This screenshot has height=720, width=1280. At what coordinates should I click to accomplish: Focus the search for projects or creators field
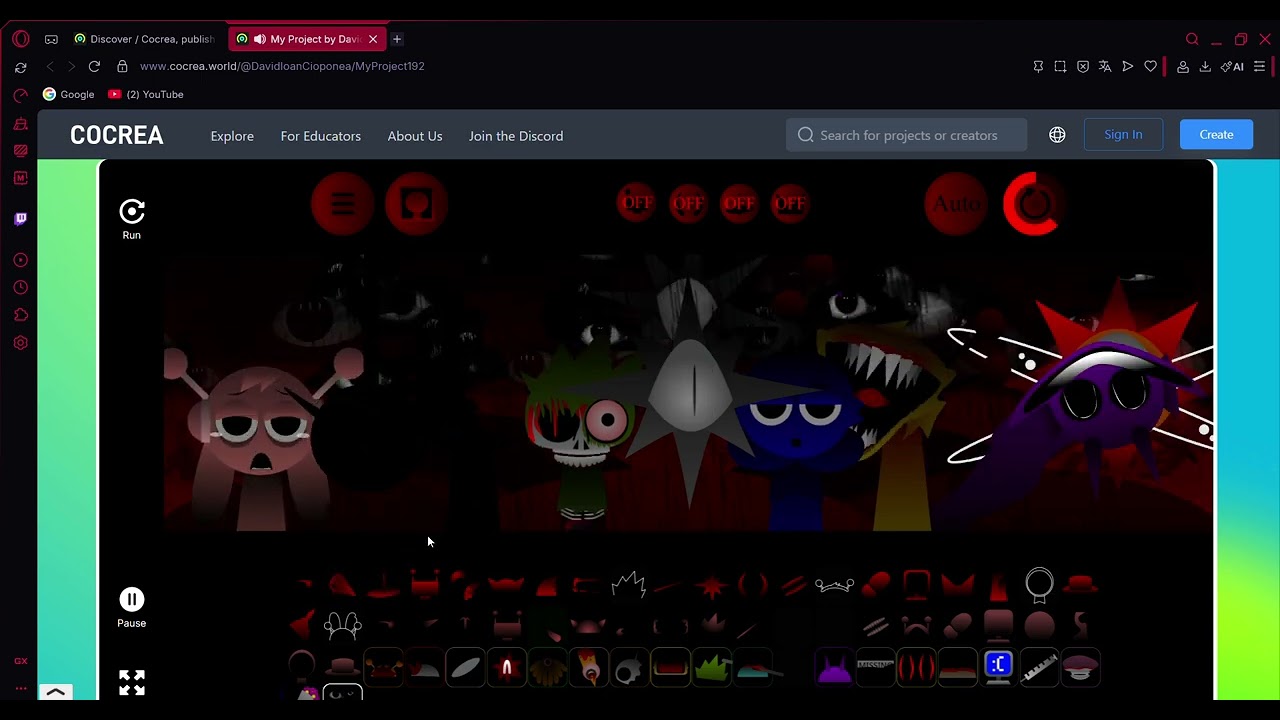click(x=906, y=135)
